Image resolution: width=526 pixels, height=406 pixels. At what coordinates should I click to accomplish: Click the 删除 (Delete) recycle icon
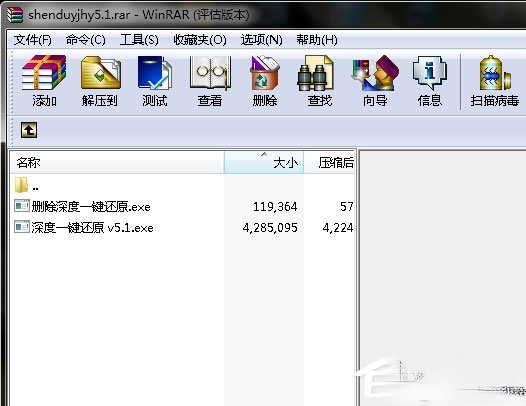point(265,73)
